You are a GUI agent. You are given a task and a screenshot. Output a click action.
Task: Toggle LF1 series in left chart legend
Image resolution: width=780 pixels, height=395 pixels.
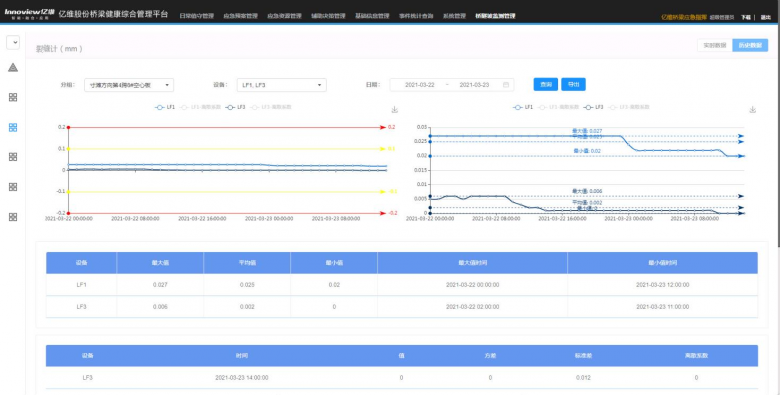pyautogui.click(x=165, y=107)
